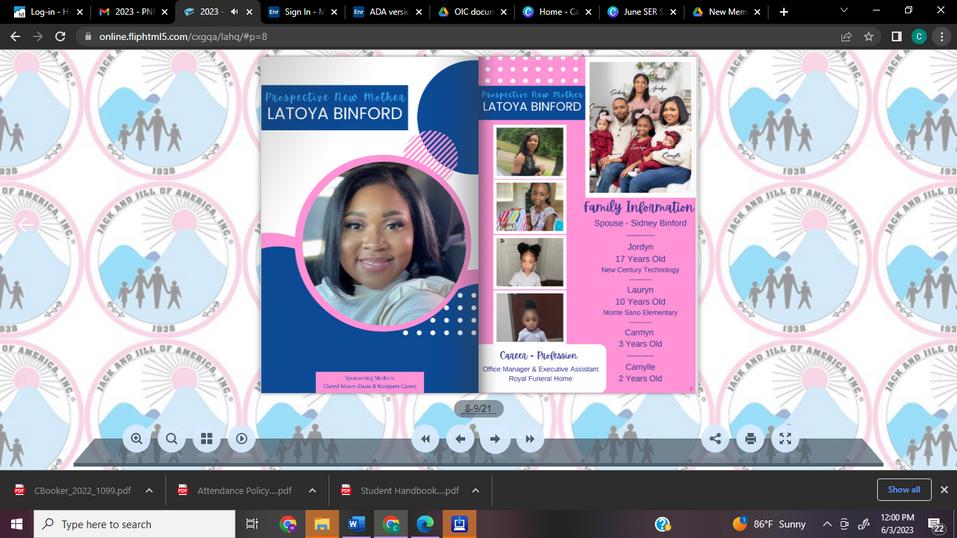Enter flipbook fullscreen mode
Viewport: 957px width, 538px height.
click(785, 438)
